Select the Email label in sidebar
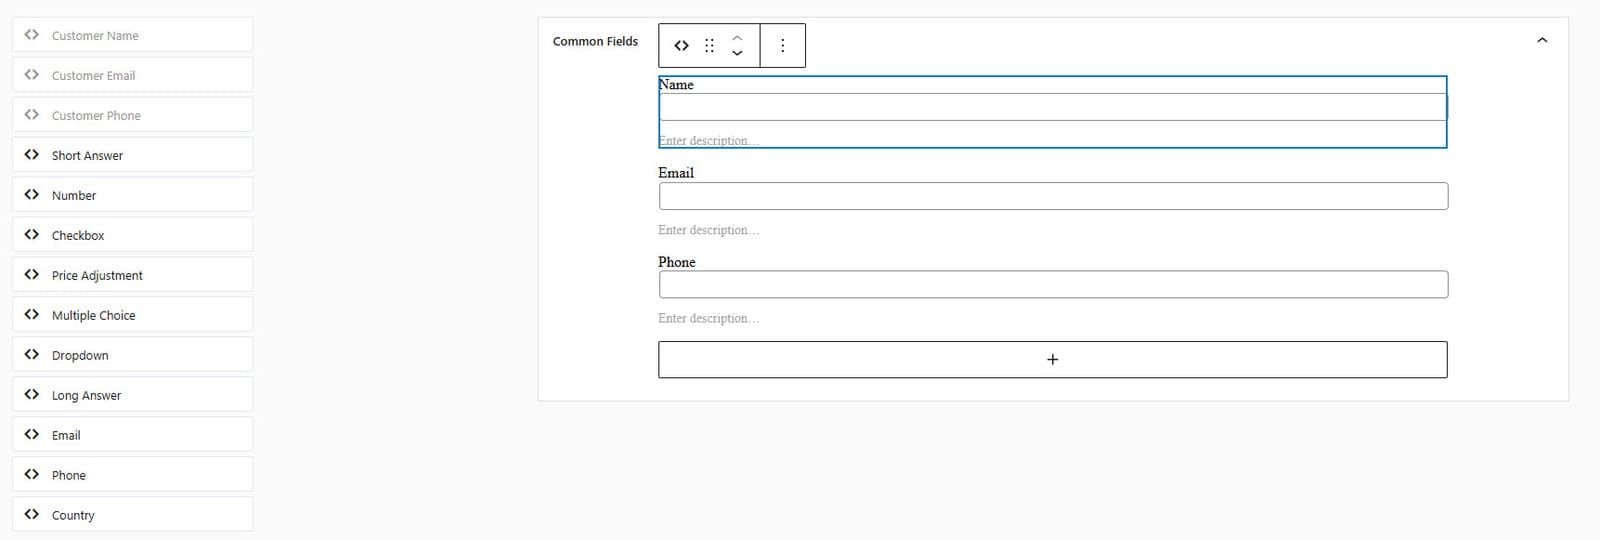Screen dimensions: 1600x540 [x=66, y=435]
